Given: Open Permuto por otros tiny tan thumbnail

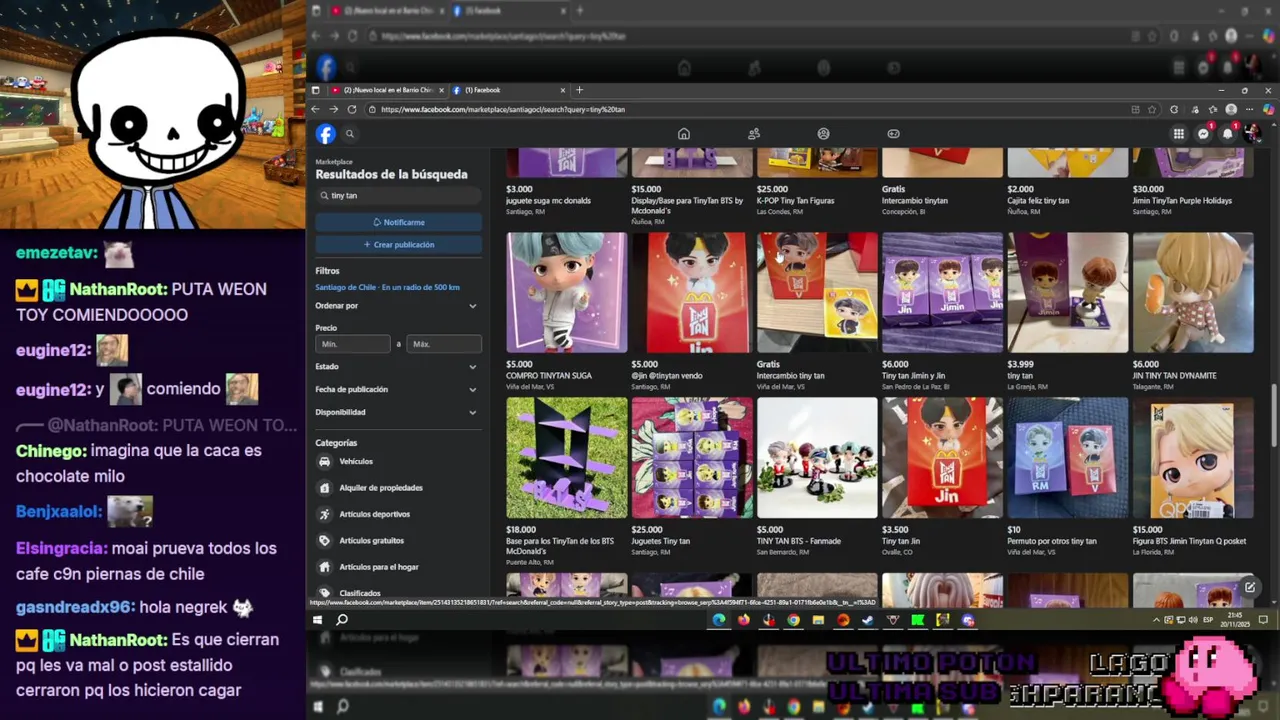Looking at the screenshot, I should (x=1068, y=458).
